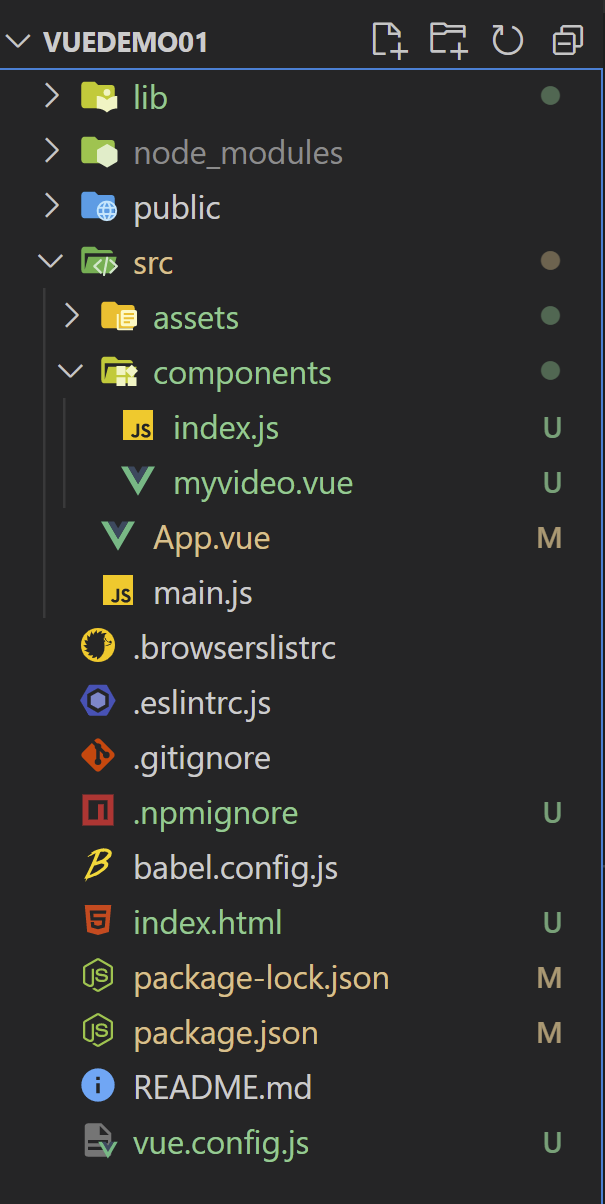
Task: Click the U status badge on vue.config.js
Action: coord(551,1142)
